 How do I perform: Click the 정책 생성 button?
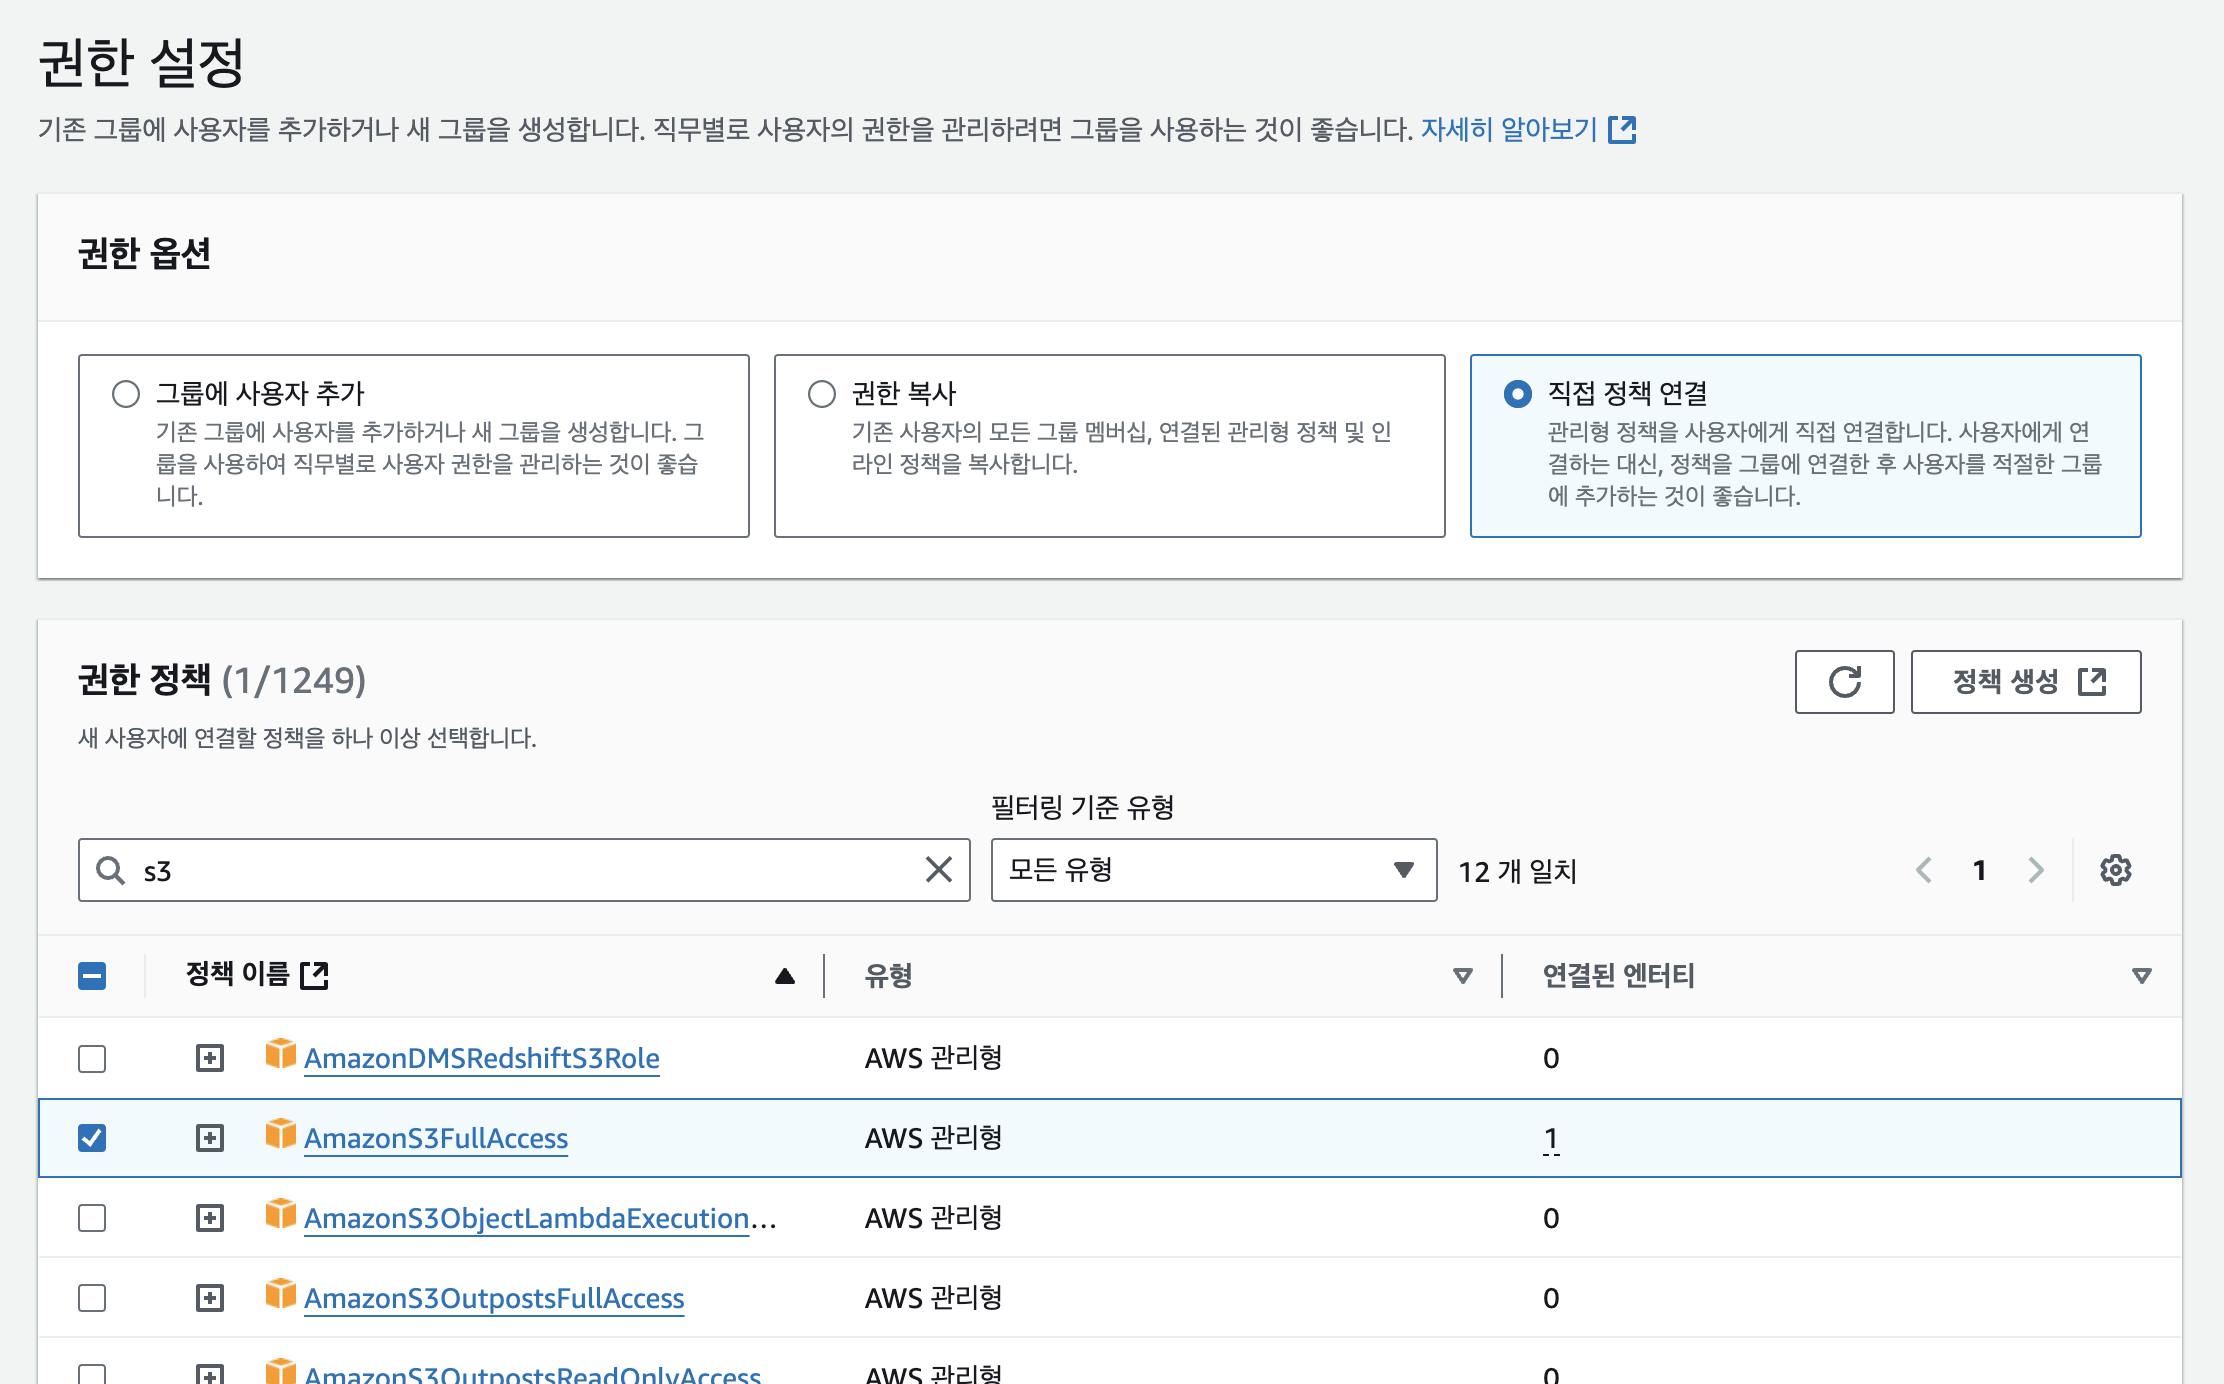(x=2025, y=682)
